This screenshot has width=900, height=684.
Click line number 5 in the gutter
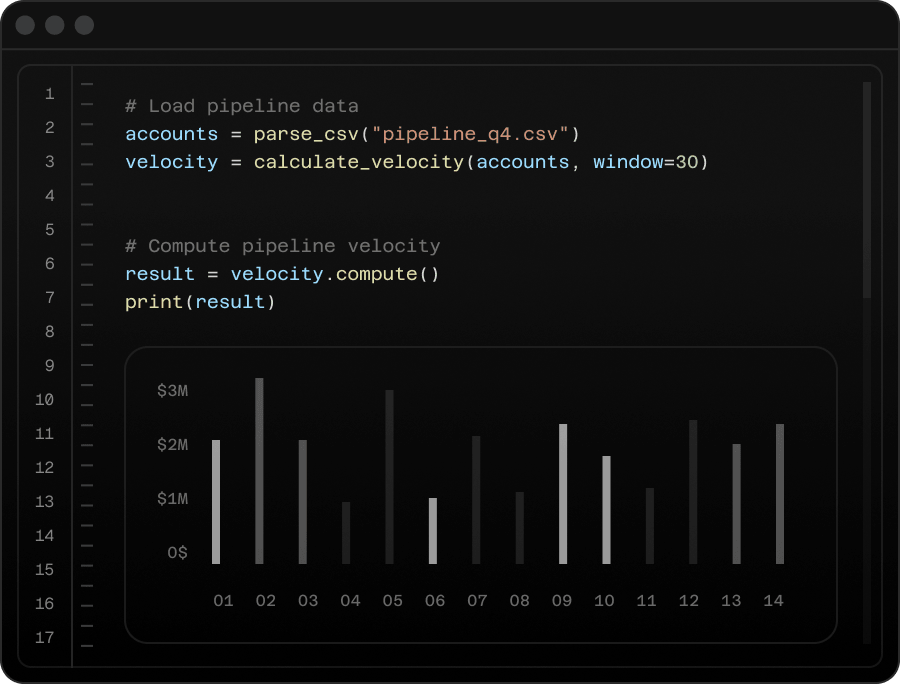tap(50, 230)
